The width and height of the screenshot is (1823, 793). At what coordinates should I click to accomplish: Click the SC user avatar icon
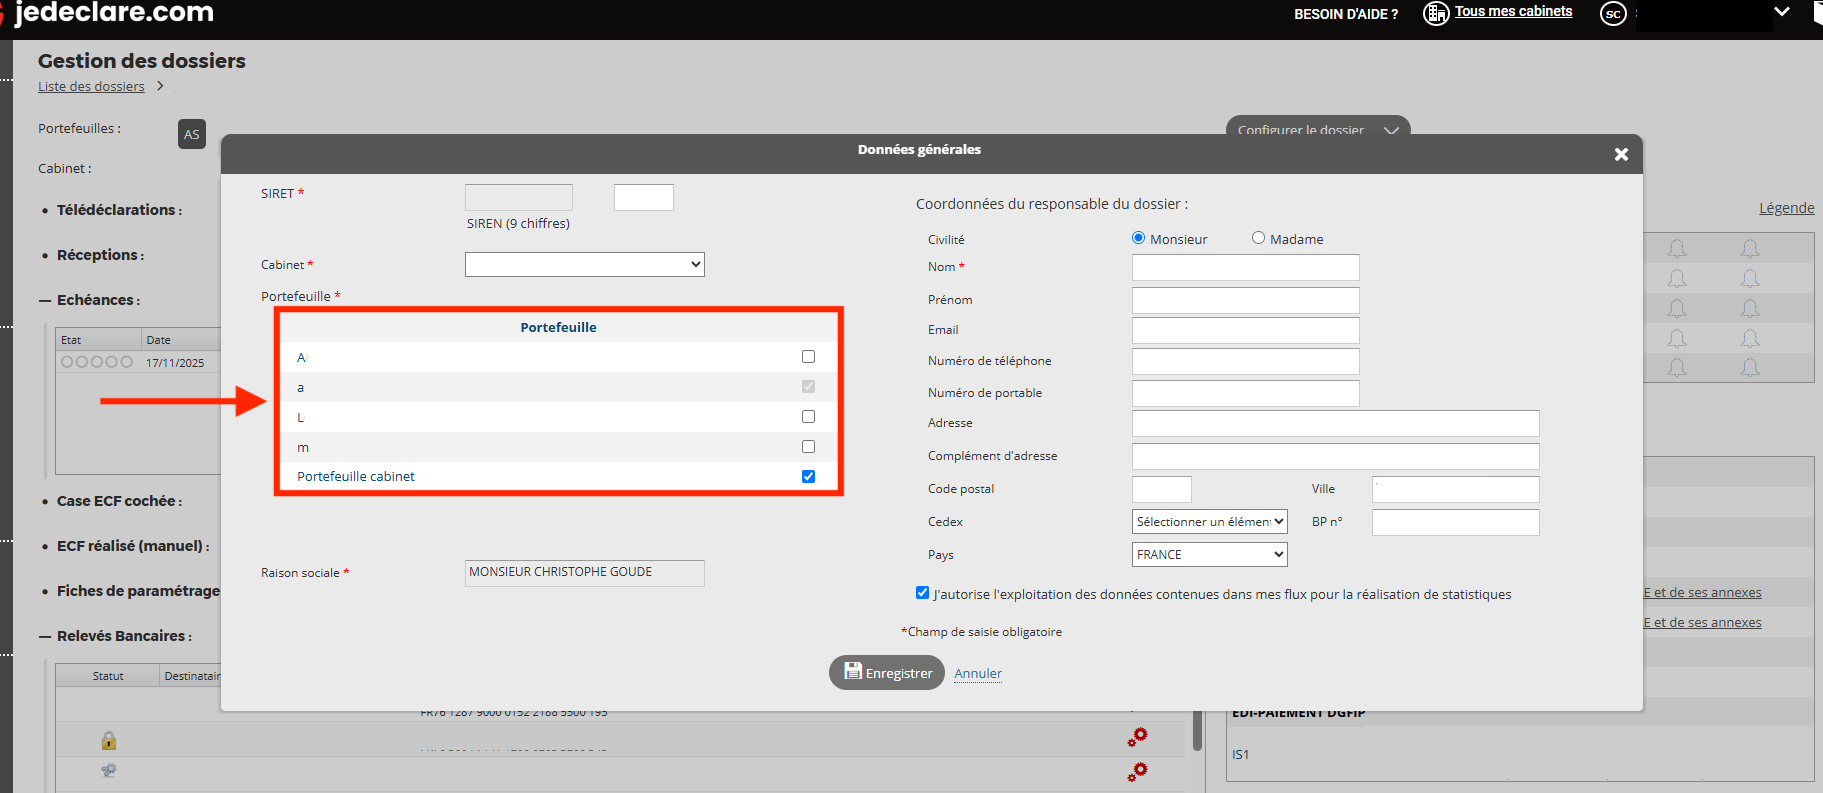(x=1613, y=14)
